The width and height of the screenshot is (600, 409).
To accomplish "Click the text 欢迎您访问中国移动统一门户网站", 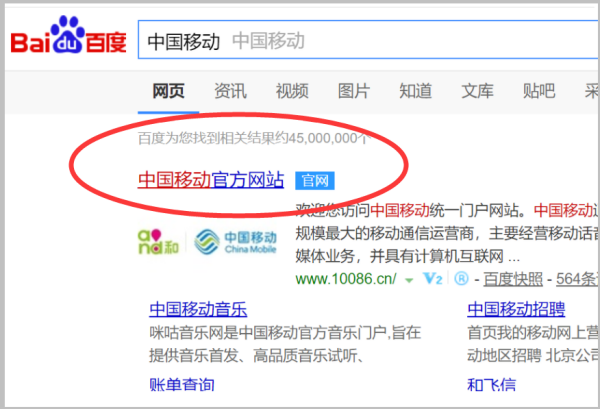I will (407, 210).
